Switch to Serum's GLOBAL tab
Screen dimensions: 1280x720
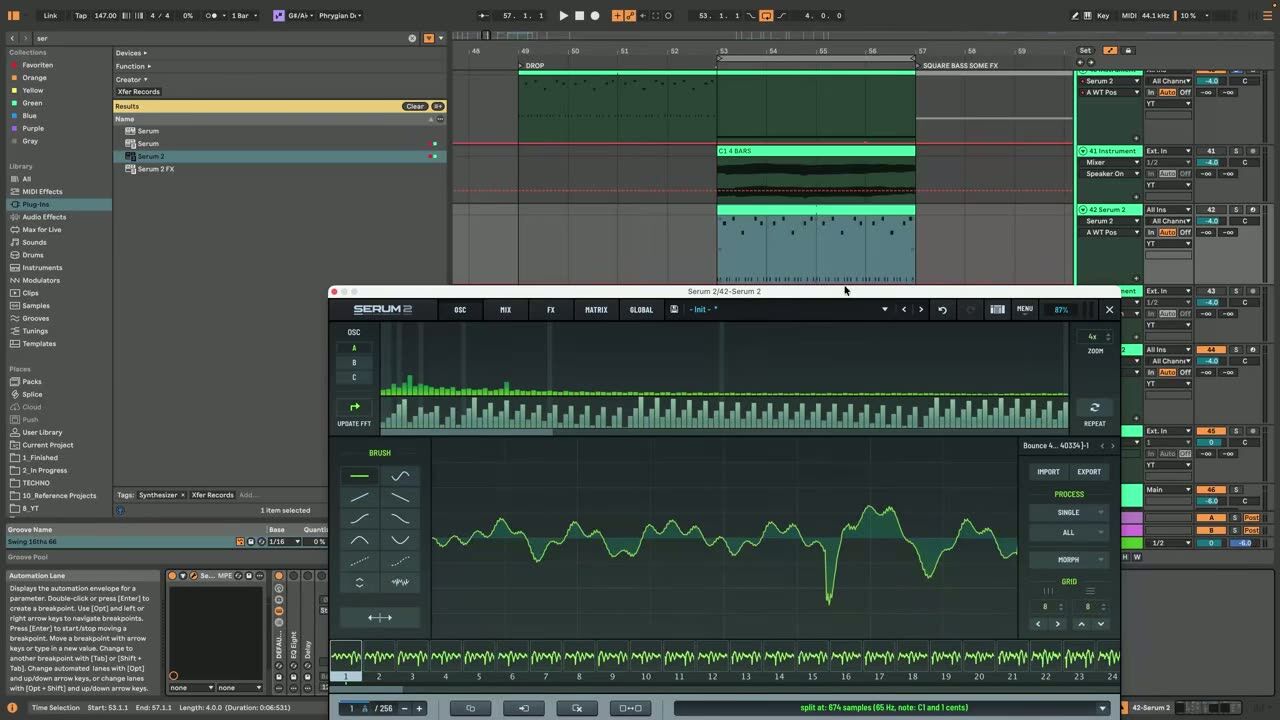pos(641,310)
